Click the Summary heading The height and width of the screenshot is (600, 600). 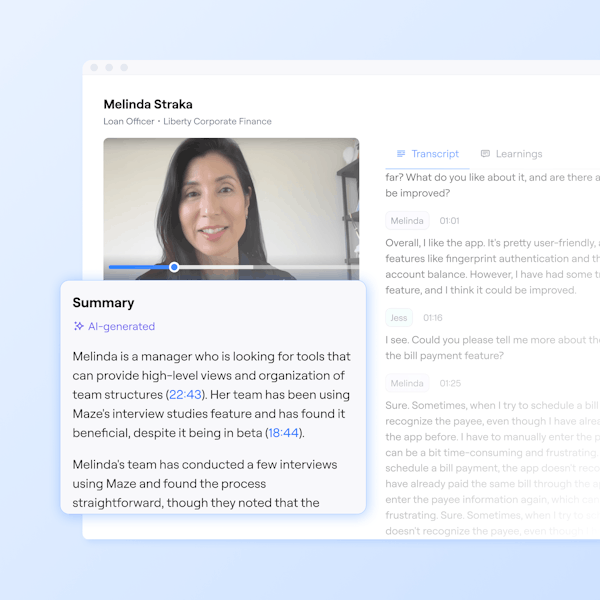point(103,303)
